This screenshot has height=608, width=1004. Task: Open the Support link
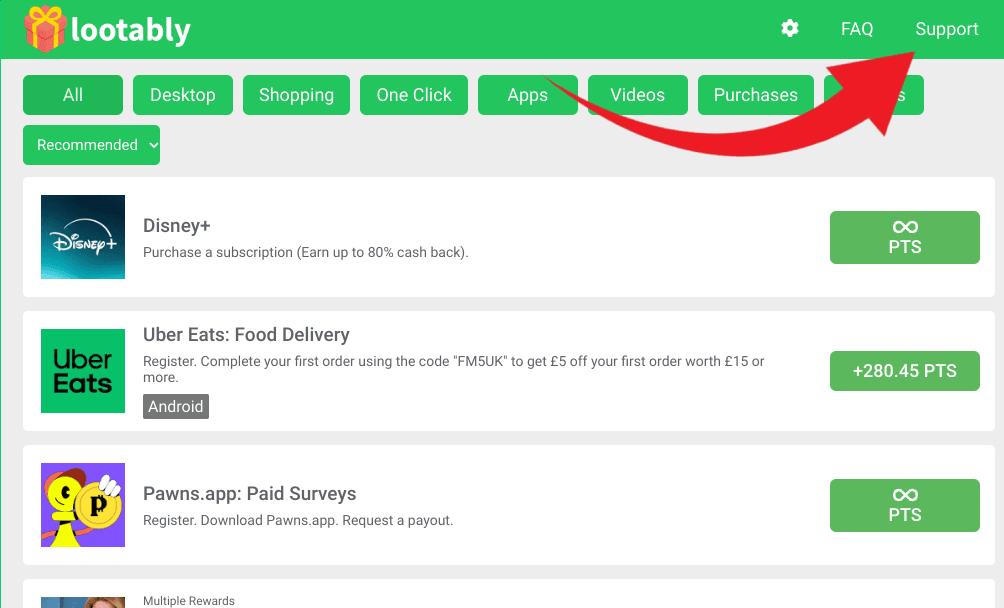click(x=946, y=29)
